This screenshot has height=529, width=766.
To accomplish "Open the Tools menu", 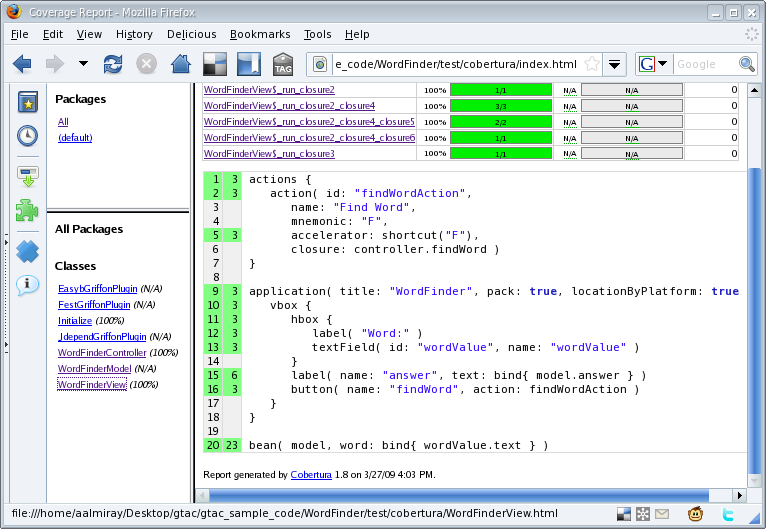I will point(317,34).
